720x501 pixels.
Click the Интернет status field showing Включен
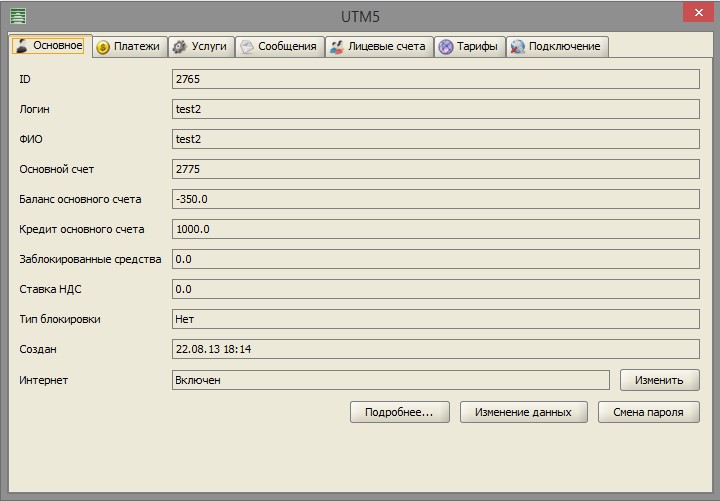[391, 380]
